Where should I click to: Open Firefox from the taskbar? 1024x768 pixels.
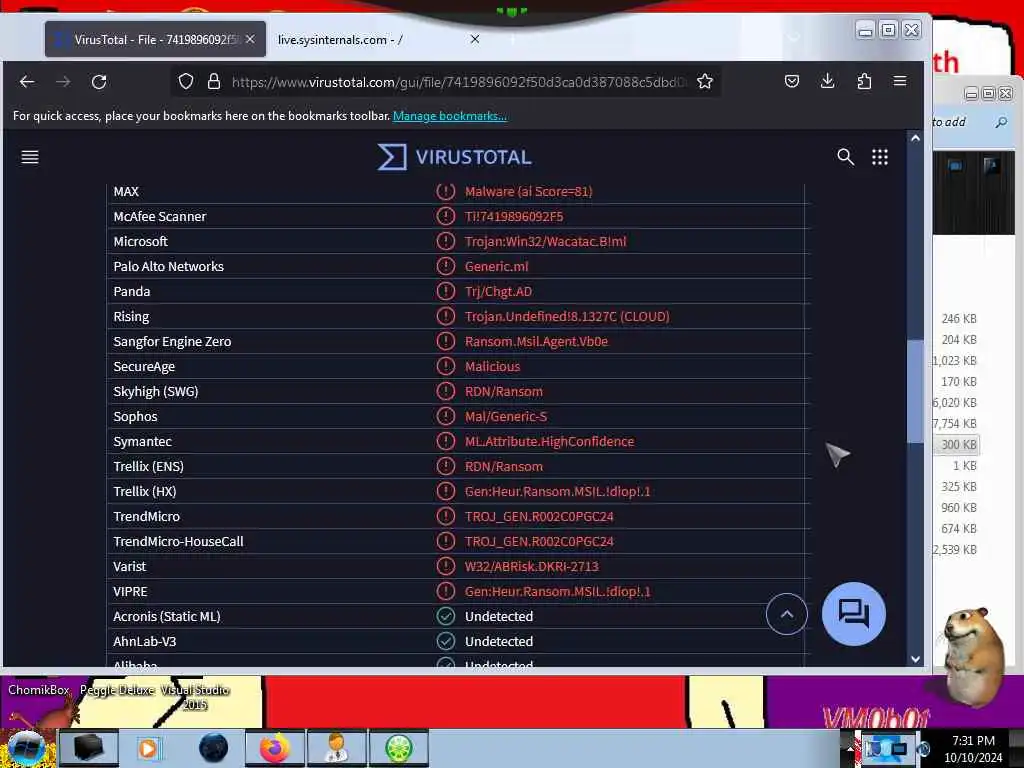pyautogui.click(x=275, y=748)
